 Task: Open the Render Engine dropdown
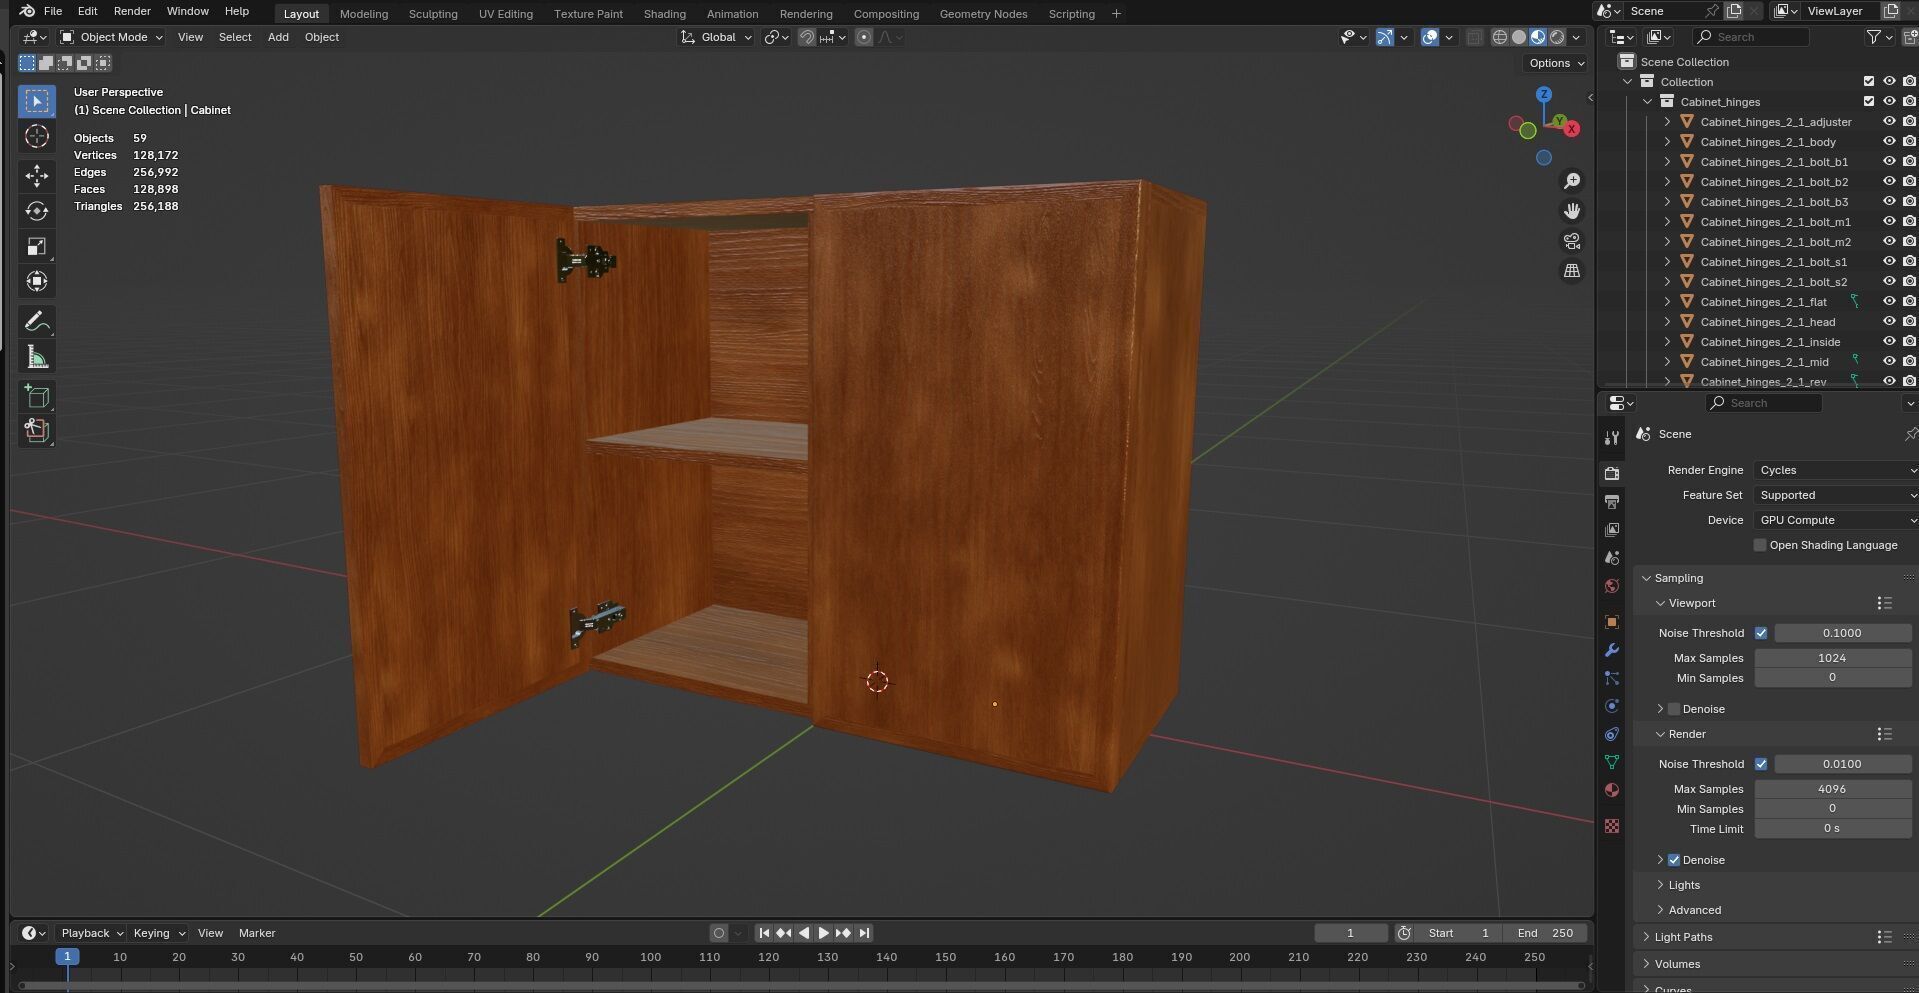[x=1836, y=470]
